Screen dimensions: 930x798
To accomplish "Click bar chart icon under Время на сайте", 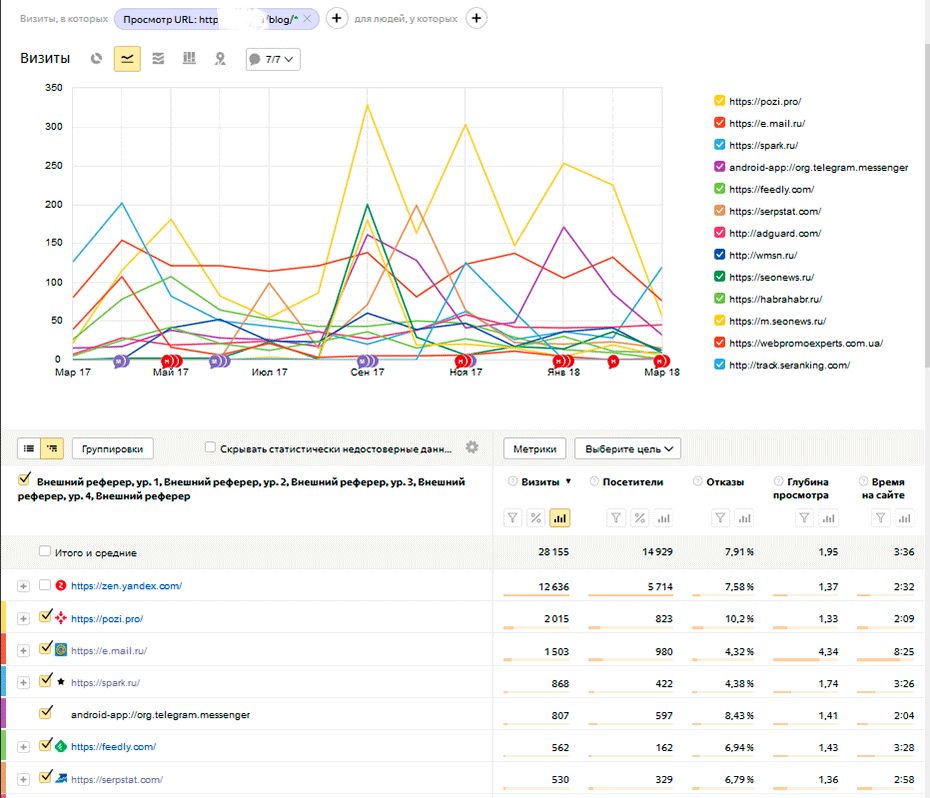I will [904, 519].
